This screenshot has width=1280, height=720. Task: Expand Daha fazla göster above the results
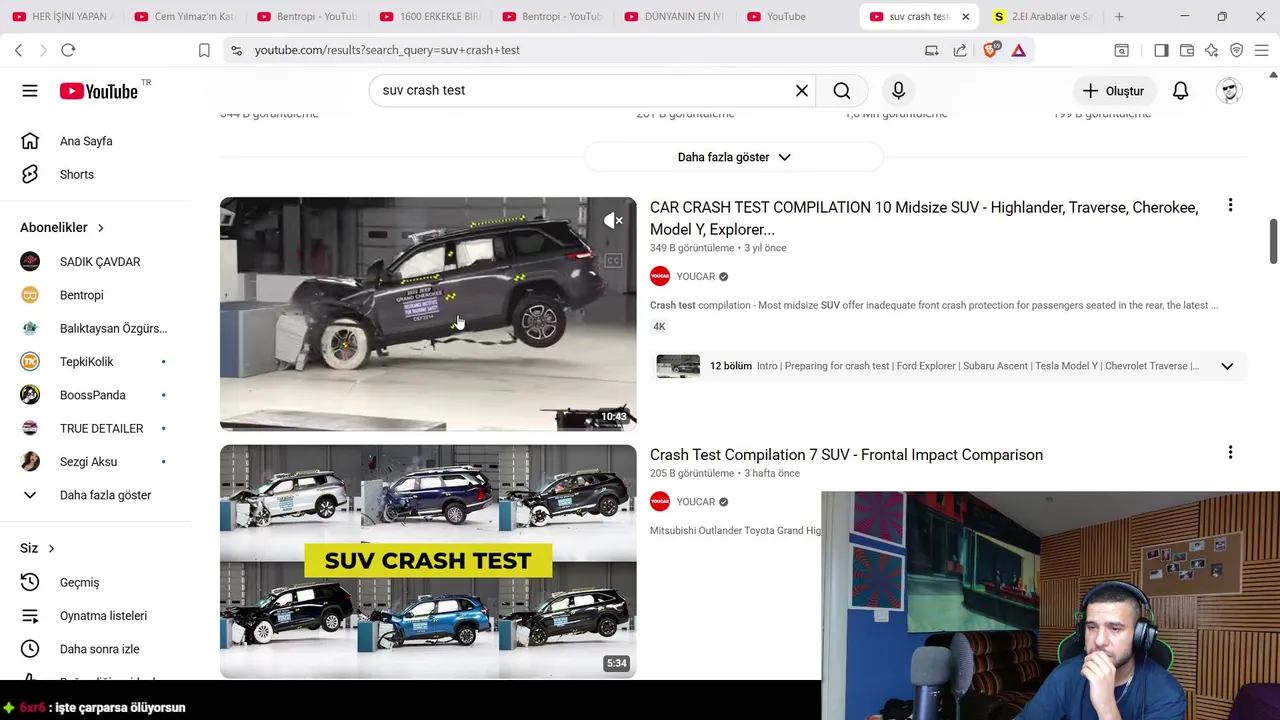[734, 157]
